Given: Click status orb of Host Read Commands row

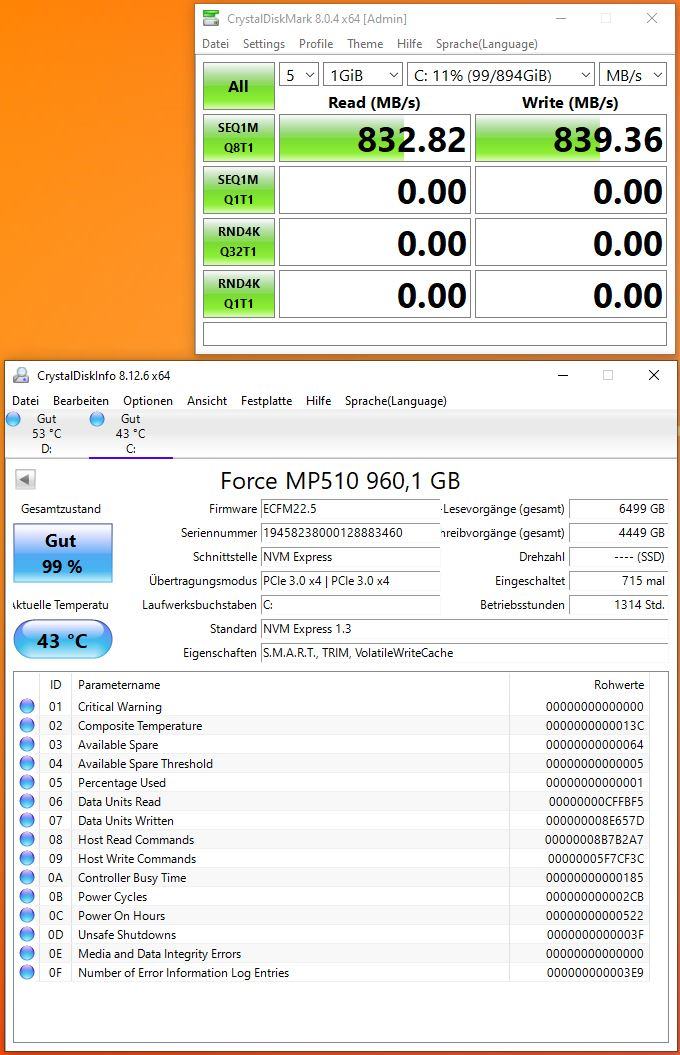Looking at the screenshot, I should [x=27, y=839].
